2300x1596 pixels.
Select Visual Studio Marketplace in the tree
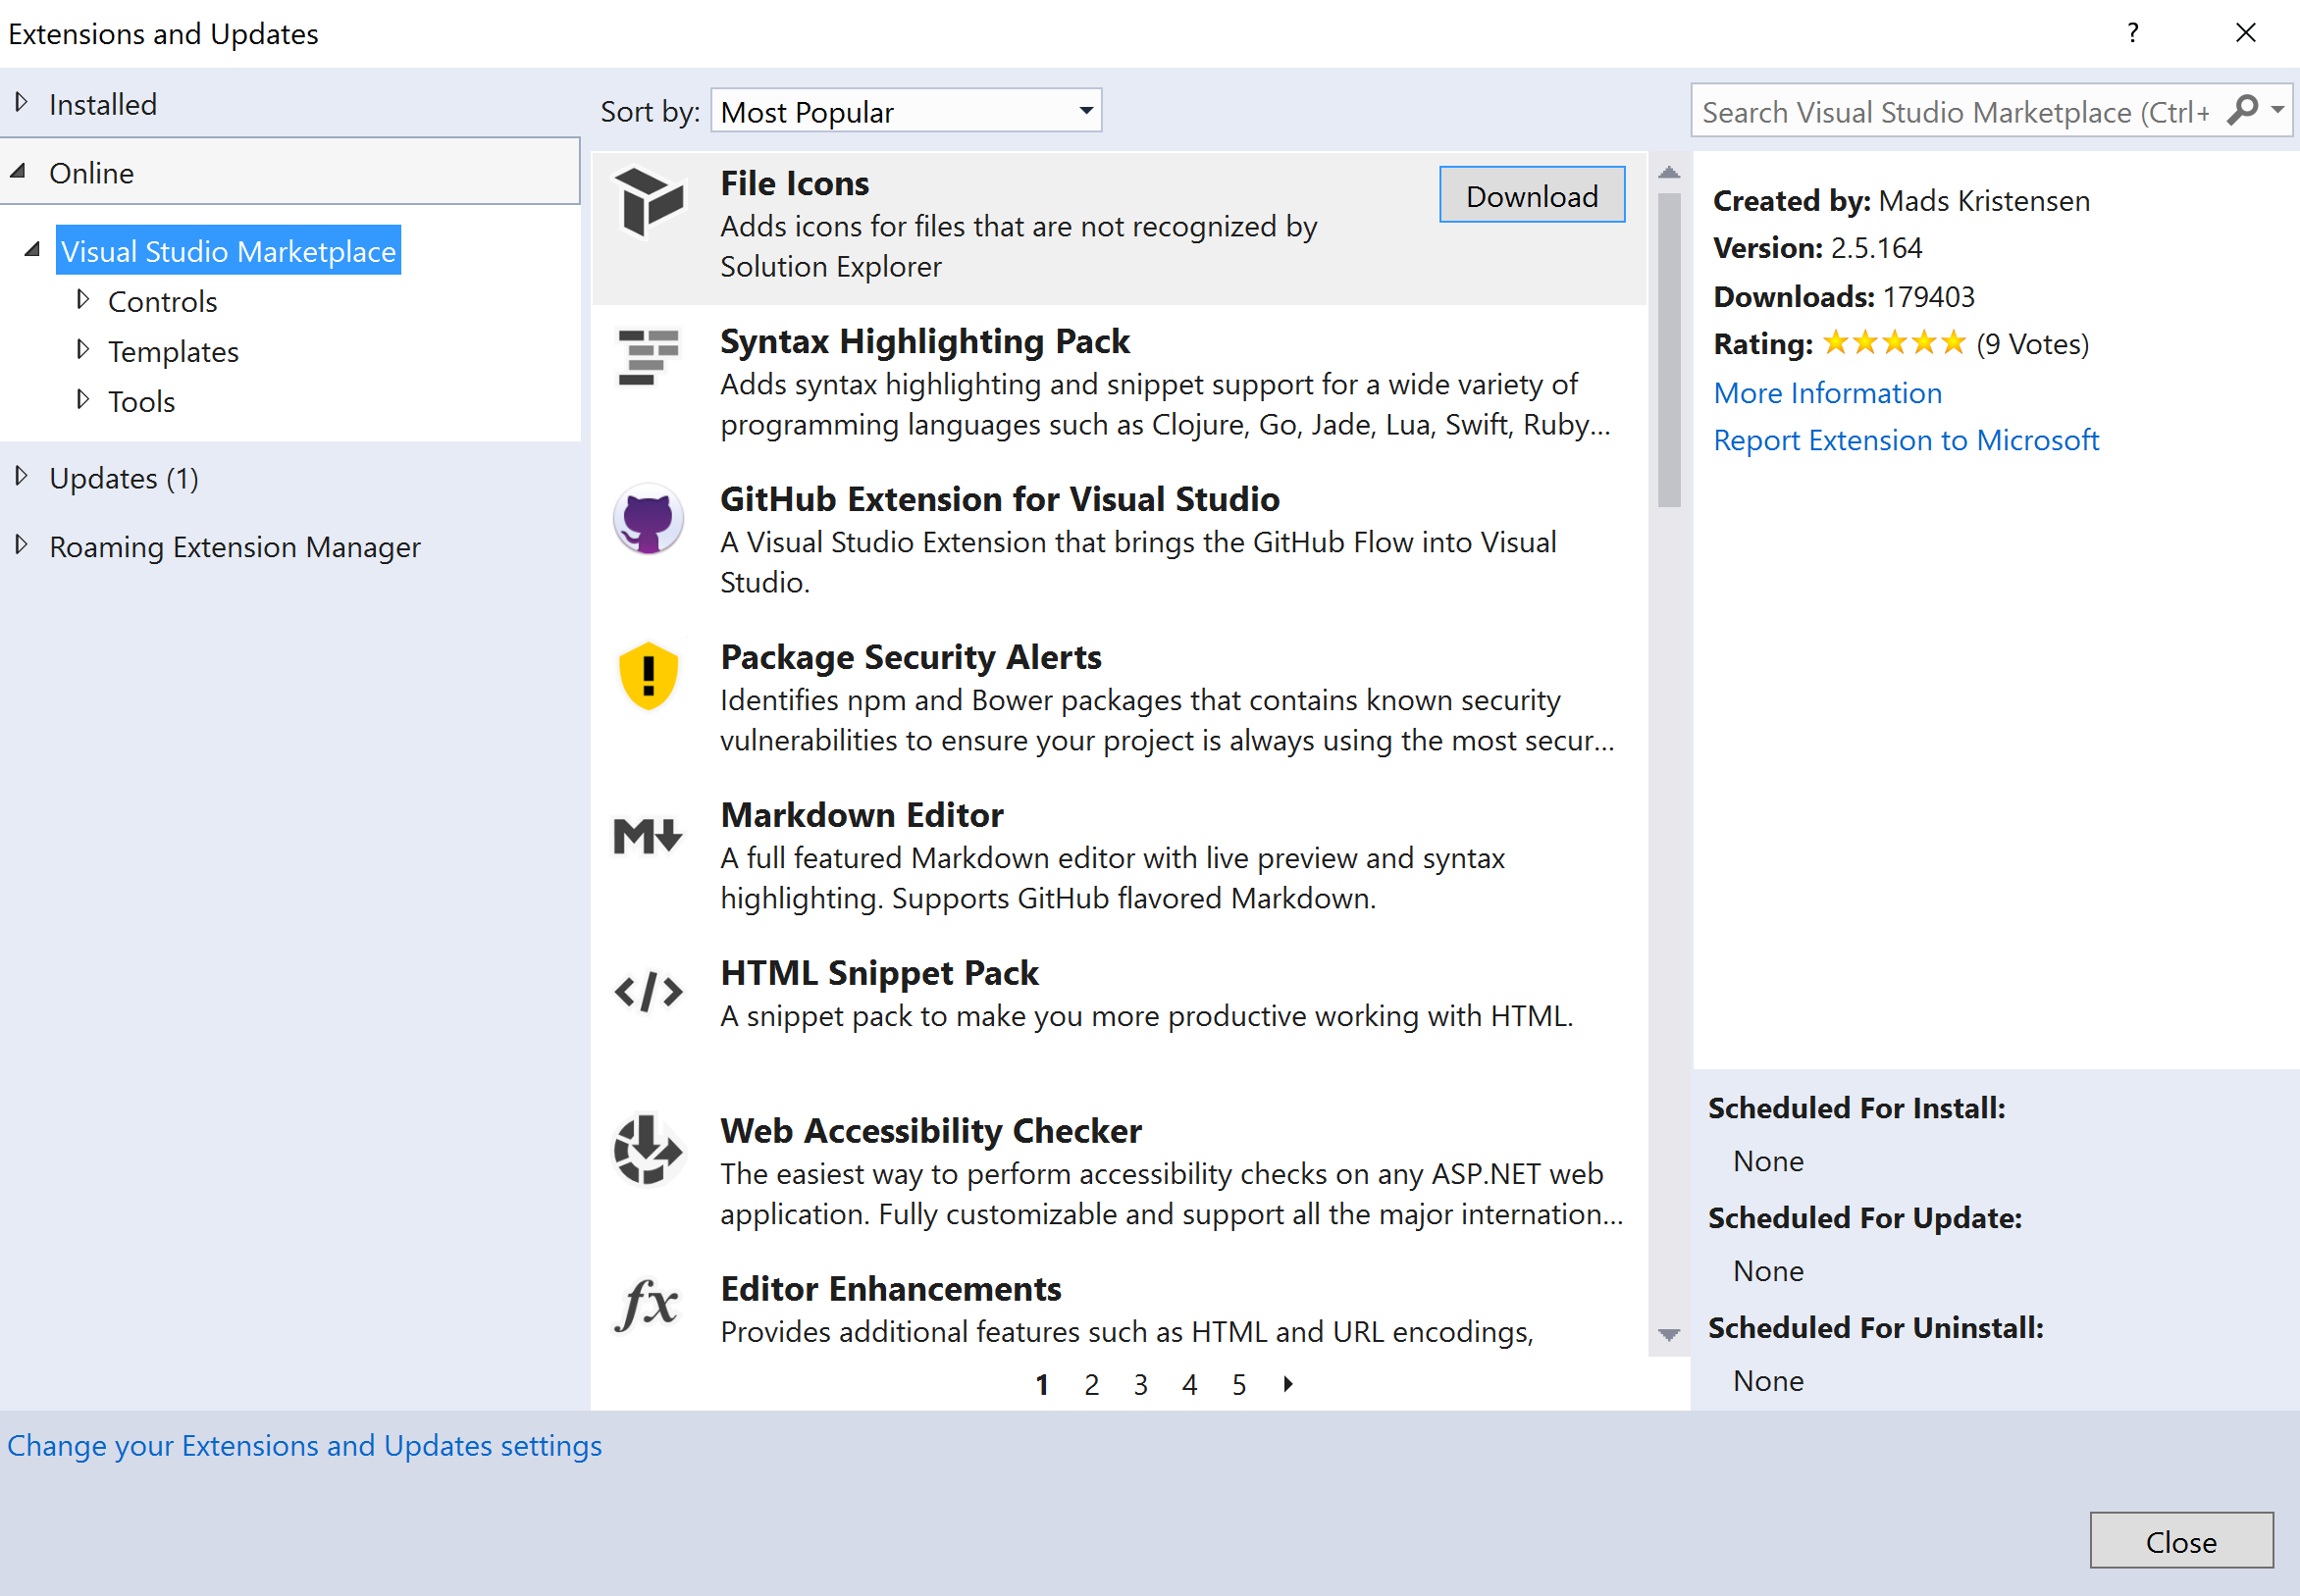tap(228, 250)
